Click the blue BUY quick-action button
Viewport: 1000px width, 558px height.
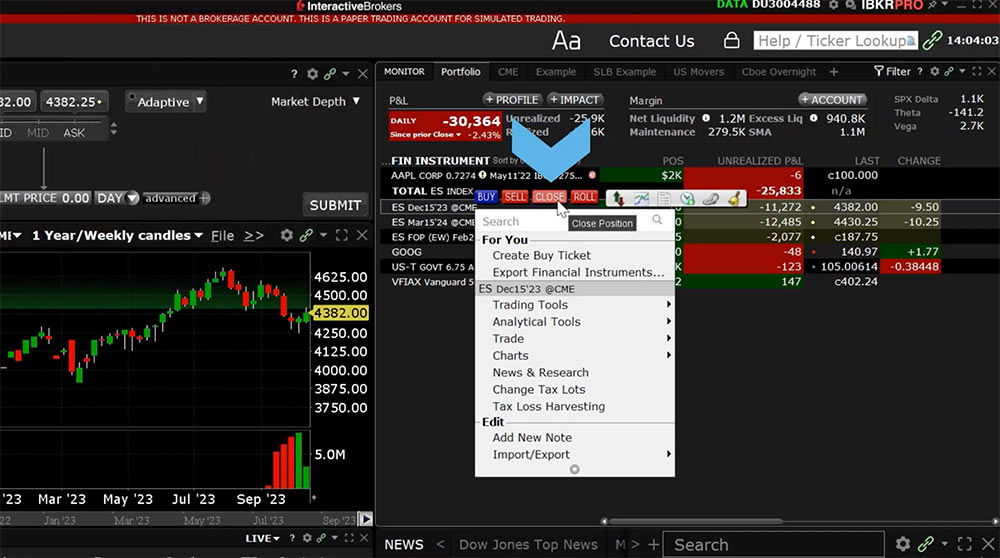coord(486,197)
